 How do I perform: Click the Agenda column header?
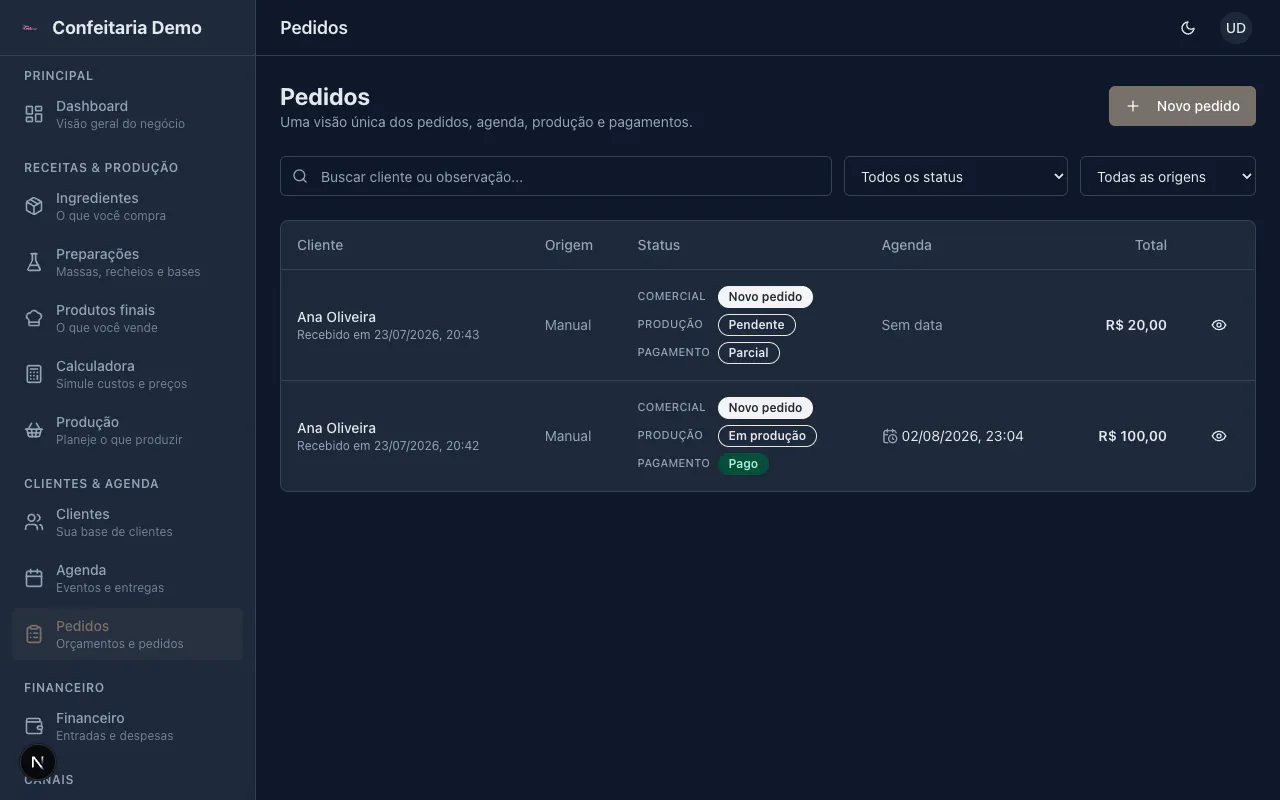(907, 245)
